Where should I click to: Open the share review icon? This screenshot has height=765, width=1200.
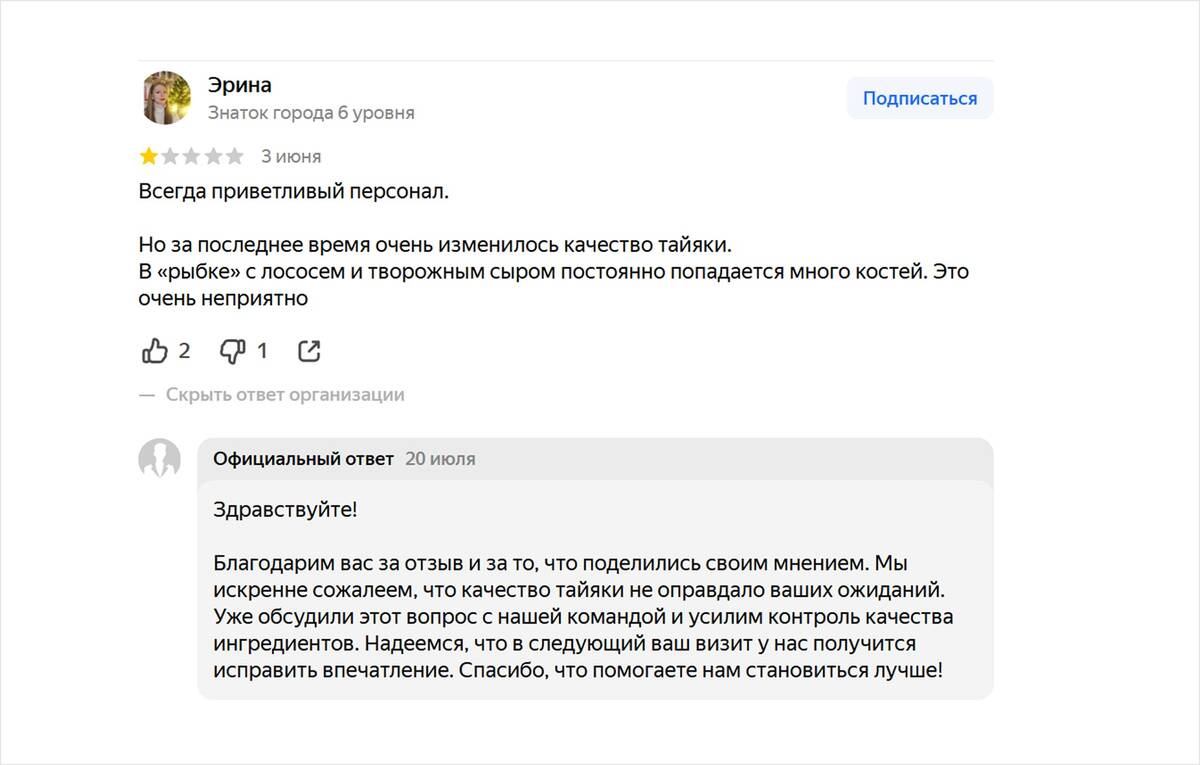coord(308,350)
